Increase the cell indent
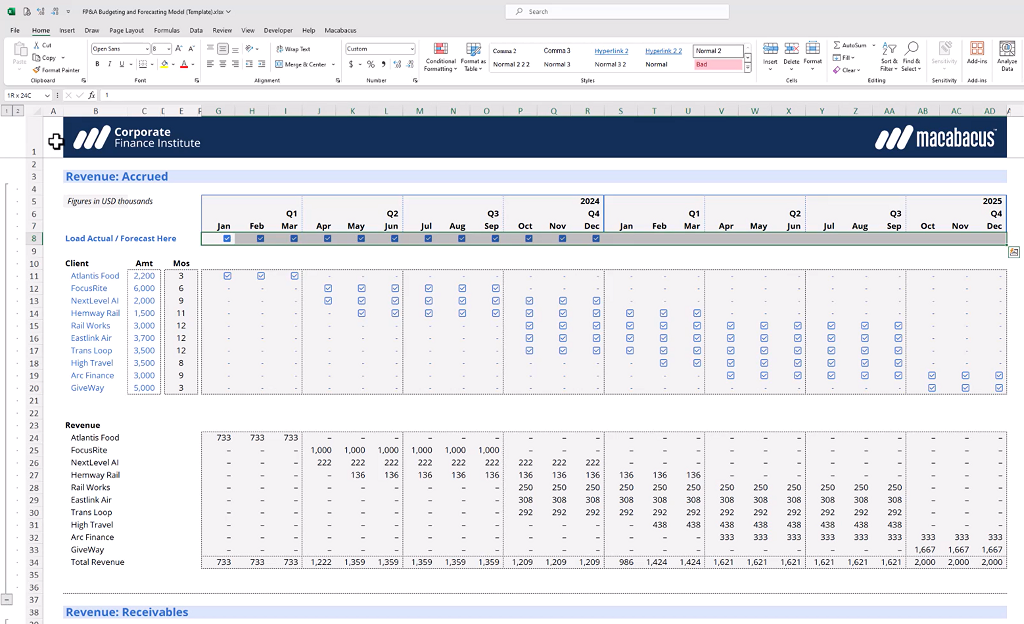 (261, 64)
